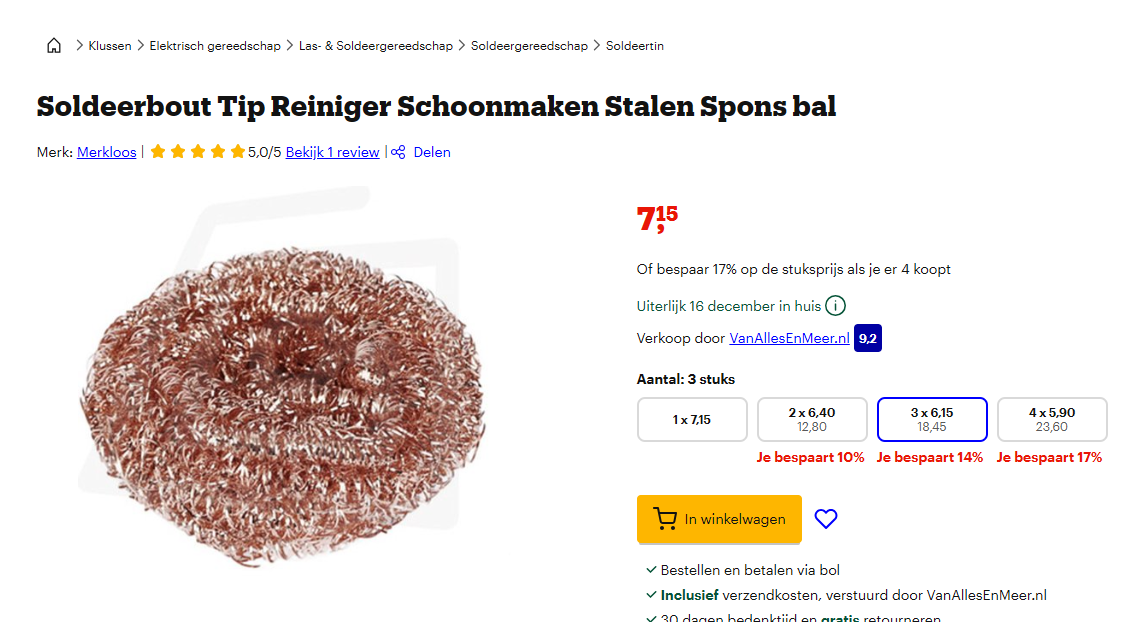The image size is (1147, 622).
Task: Navigate to Las- & Soldeergereedschap breadcrumb
Action: [376, 46]
